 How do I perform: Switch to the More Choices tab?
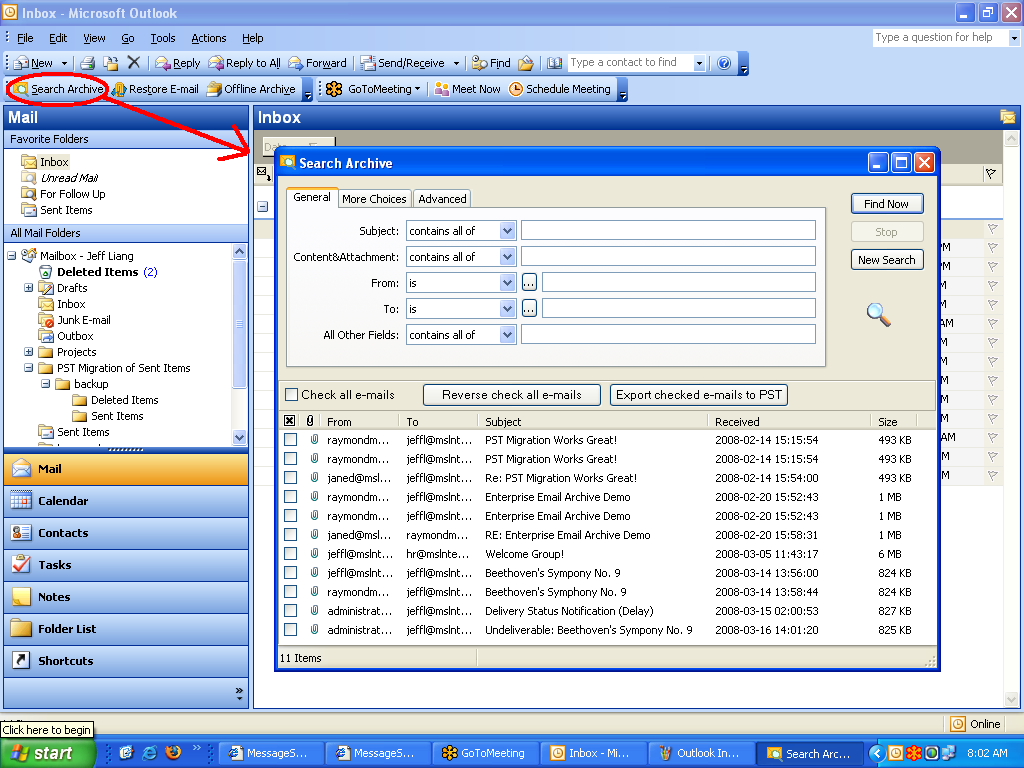[374, 199]
